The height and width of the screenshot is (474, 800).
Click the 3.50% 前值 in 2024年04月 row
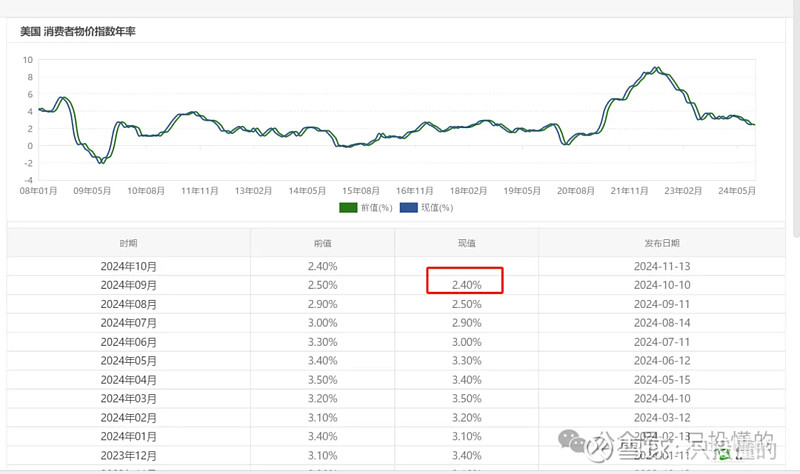coord(322,380)
